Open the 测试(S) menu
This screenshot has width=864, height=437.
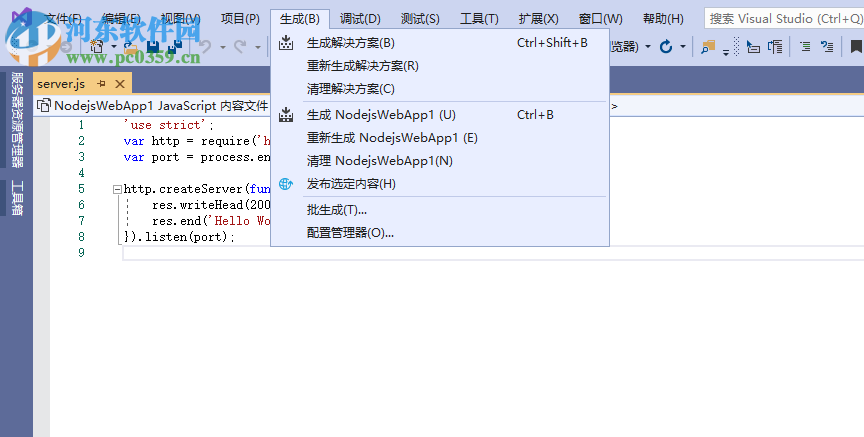[420, 19]
